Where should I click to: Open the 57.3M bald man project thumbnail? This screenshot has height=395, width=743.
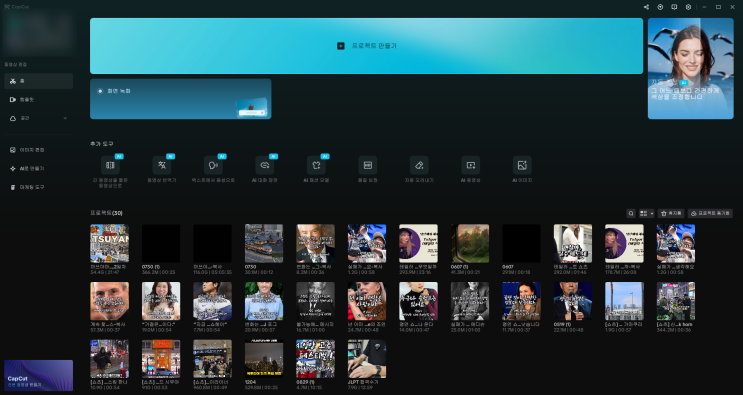click(x=109, y=301)
